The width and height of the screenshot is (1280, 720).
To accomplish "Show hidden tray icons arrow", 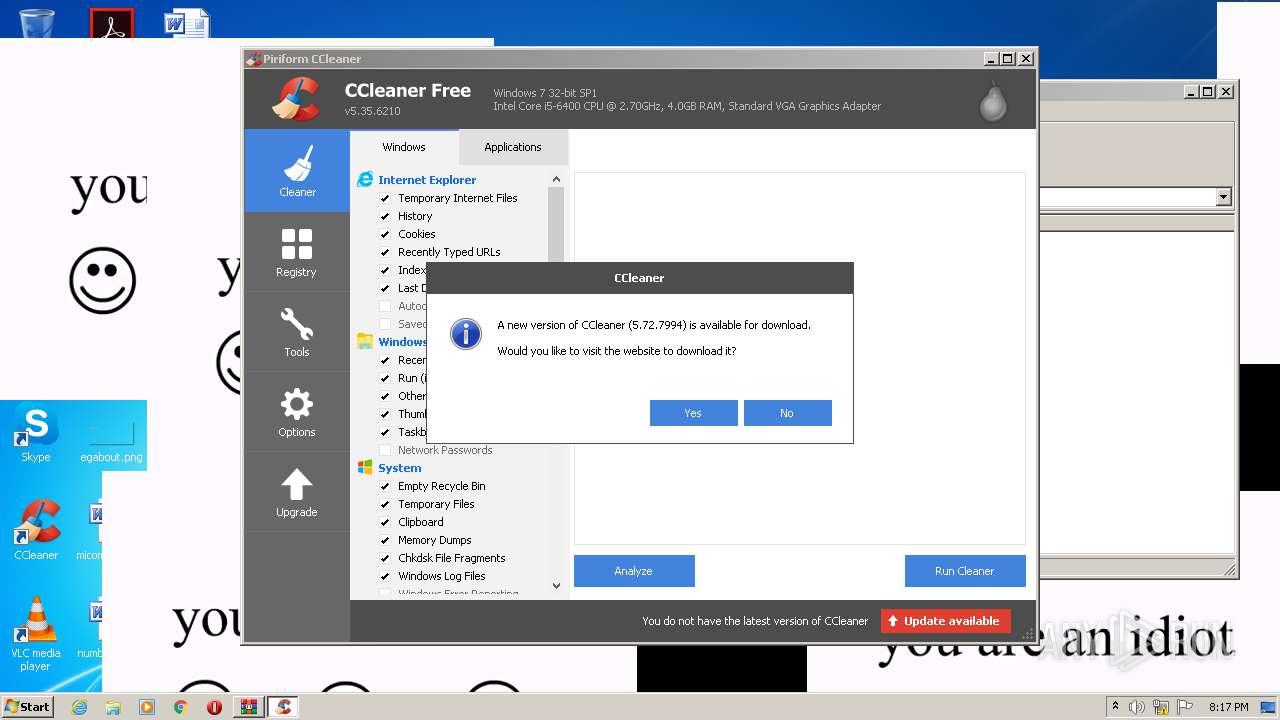I will tap(1115, 707).
